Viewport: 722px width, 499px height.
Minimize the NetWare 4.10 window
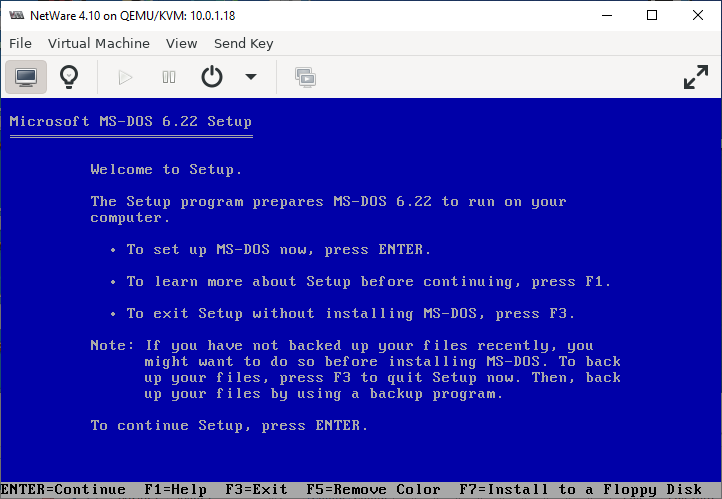607,16
